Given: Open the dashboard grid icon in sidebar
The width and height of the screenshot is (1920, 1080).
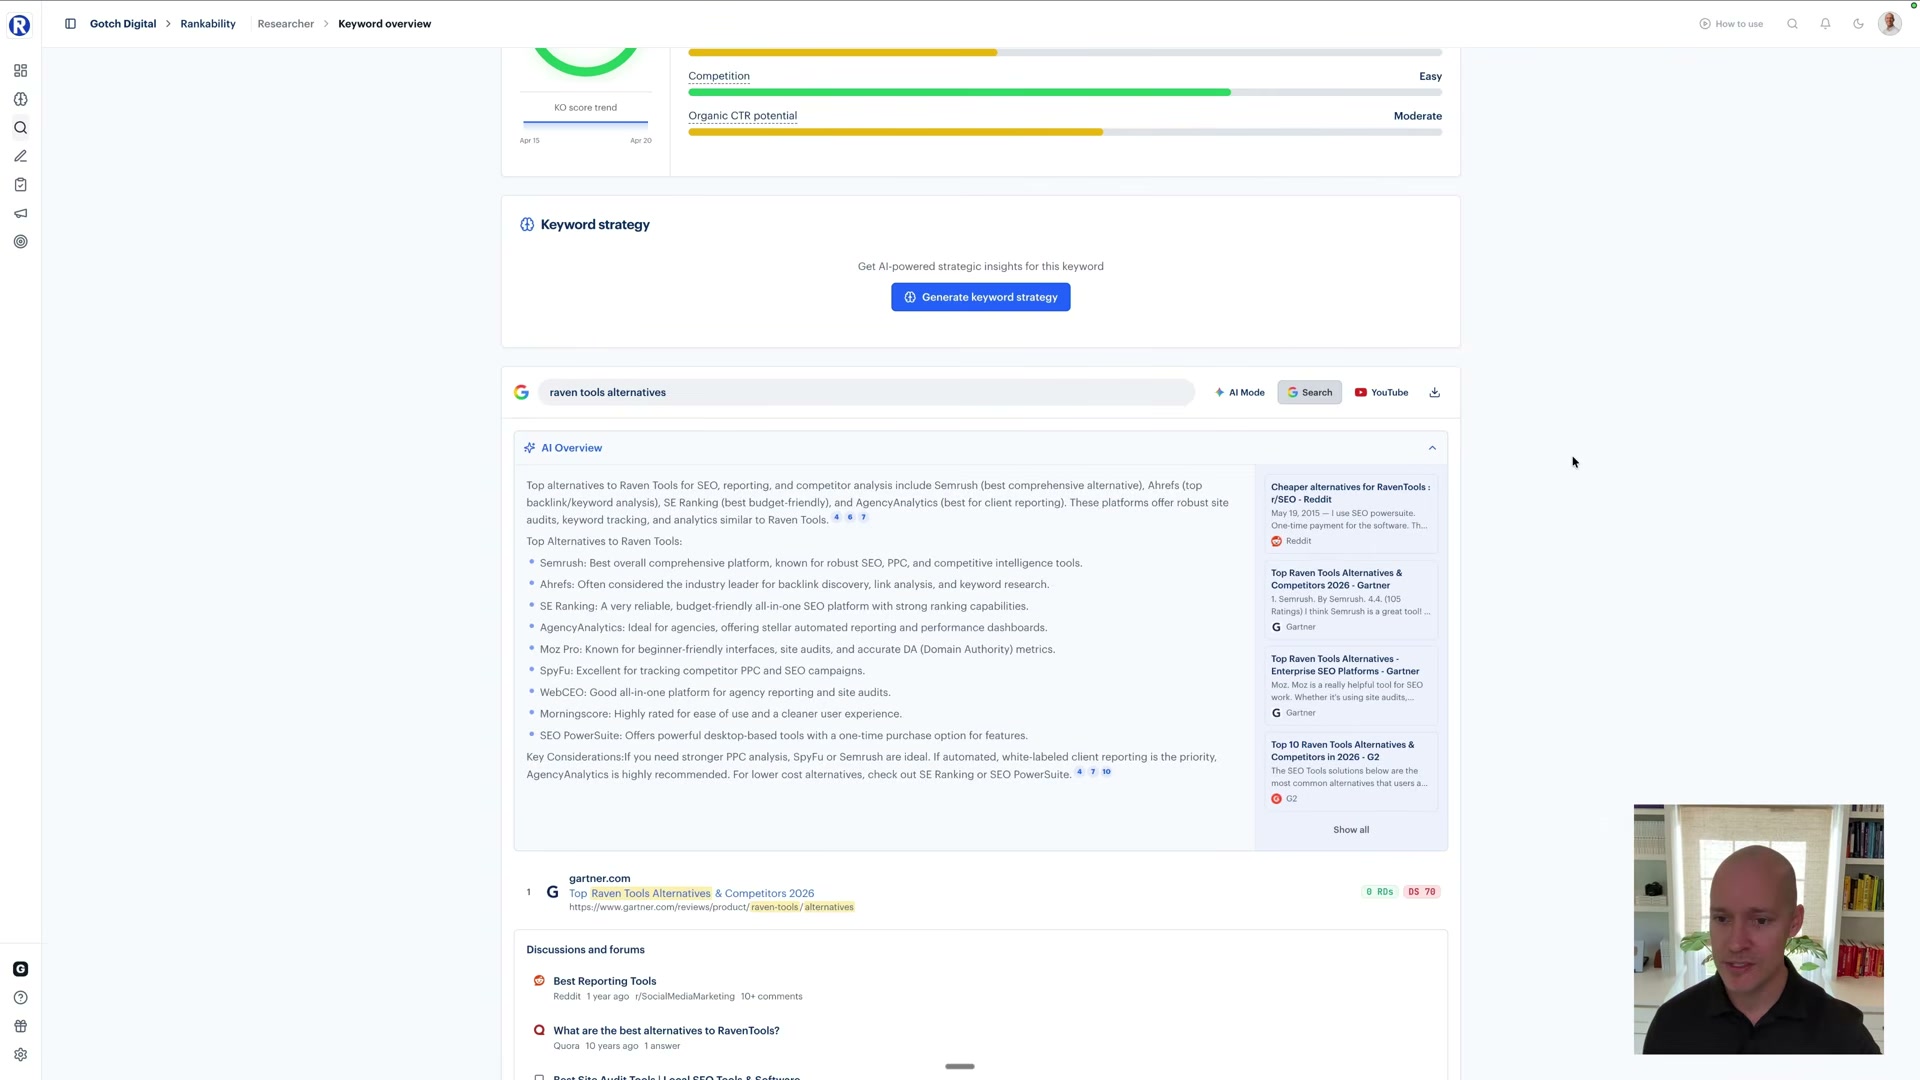Looking at the screenshot, I should 20,71.
